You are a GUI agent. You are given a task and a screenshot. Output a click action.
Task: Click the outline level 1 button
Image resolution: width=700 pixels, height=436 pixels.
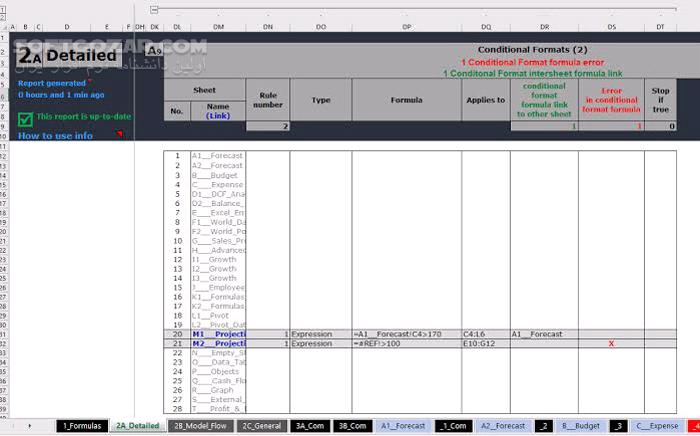click(3, 8)
